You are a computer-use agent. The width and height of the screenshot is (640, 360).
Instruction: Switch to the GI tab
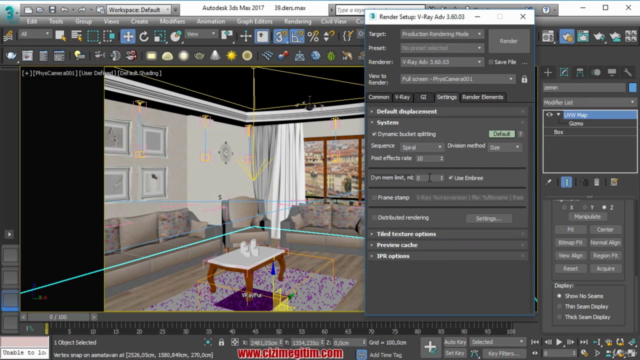tap(423, 97)
